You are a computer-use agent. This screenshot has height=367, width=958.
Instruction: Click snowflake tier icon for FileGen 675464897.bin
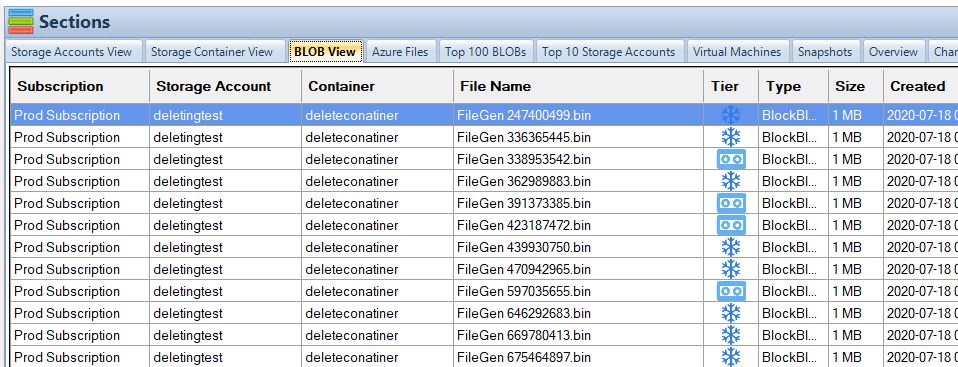pyautogui.click(x=731, y=357)
